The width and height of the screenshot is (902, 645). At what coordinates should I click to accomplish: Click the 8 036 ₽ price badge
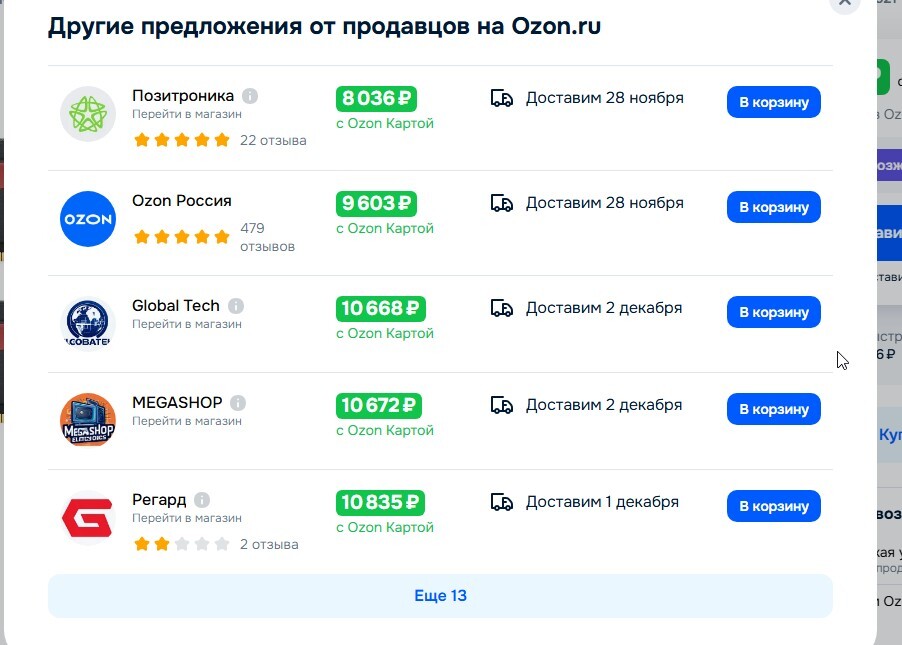[x=376, y=98]
